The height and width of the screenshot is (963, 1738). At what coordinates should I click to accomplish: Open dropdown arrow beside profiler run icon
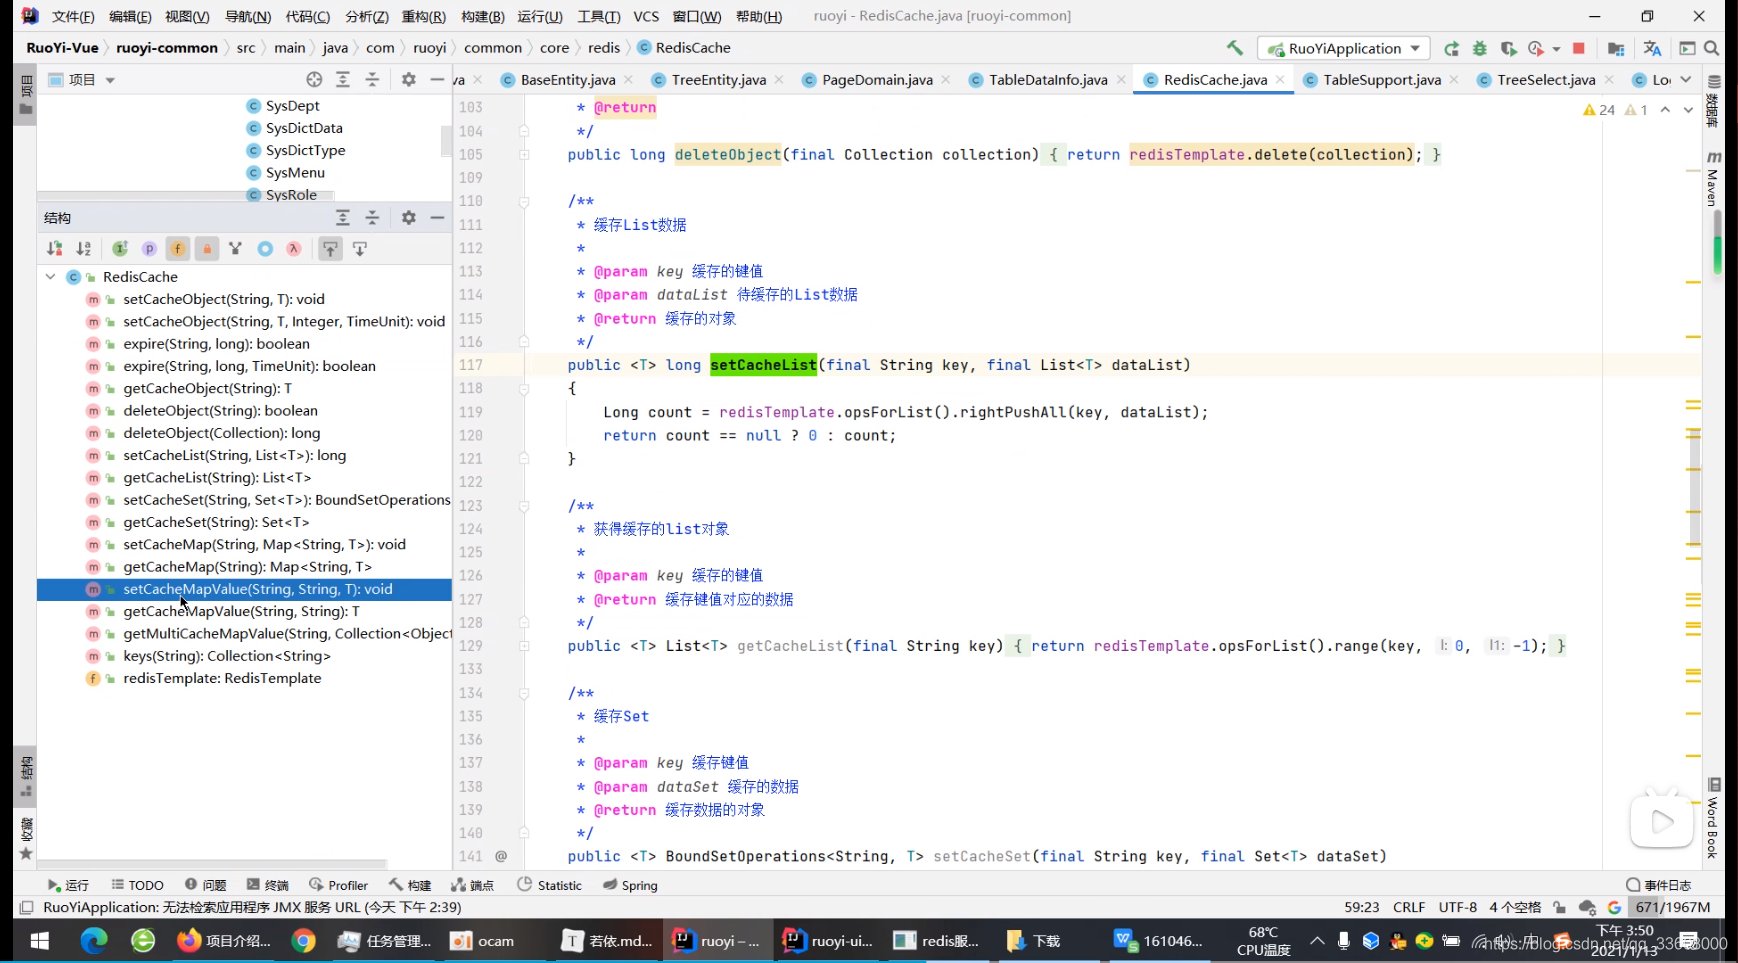point(1556,49)
